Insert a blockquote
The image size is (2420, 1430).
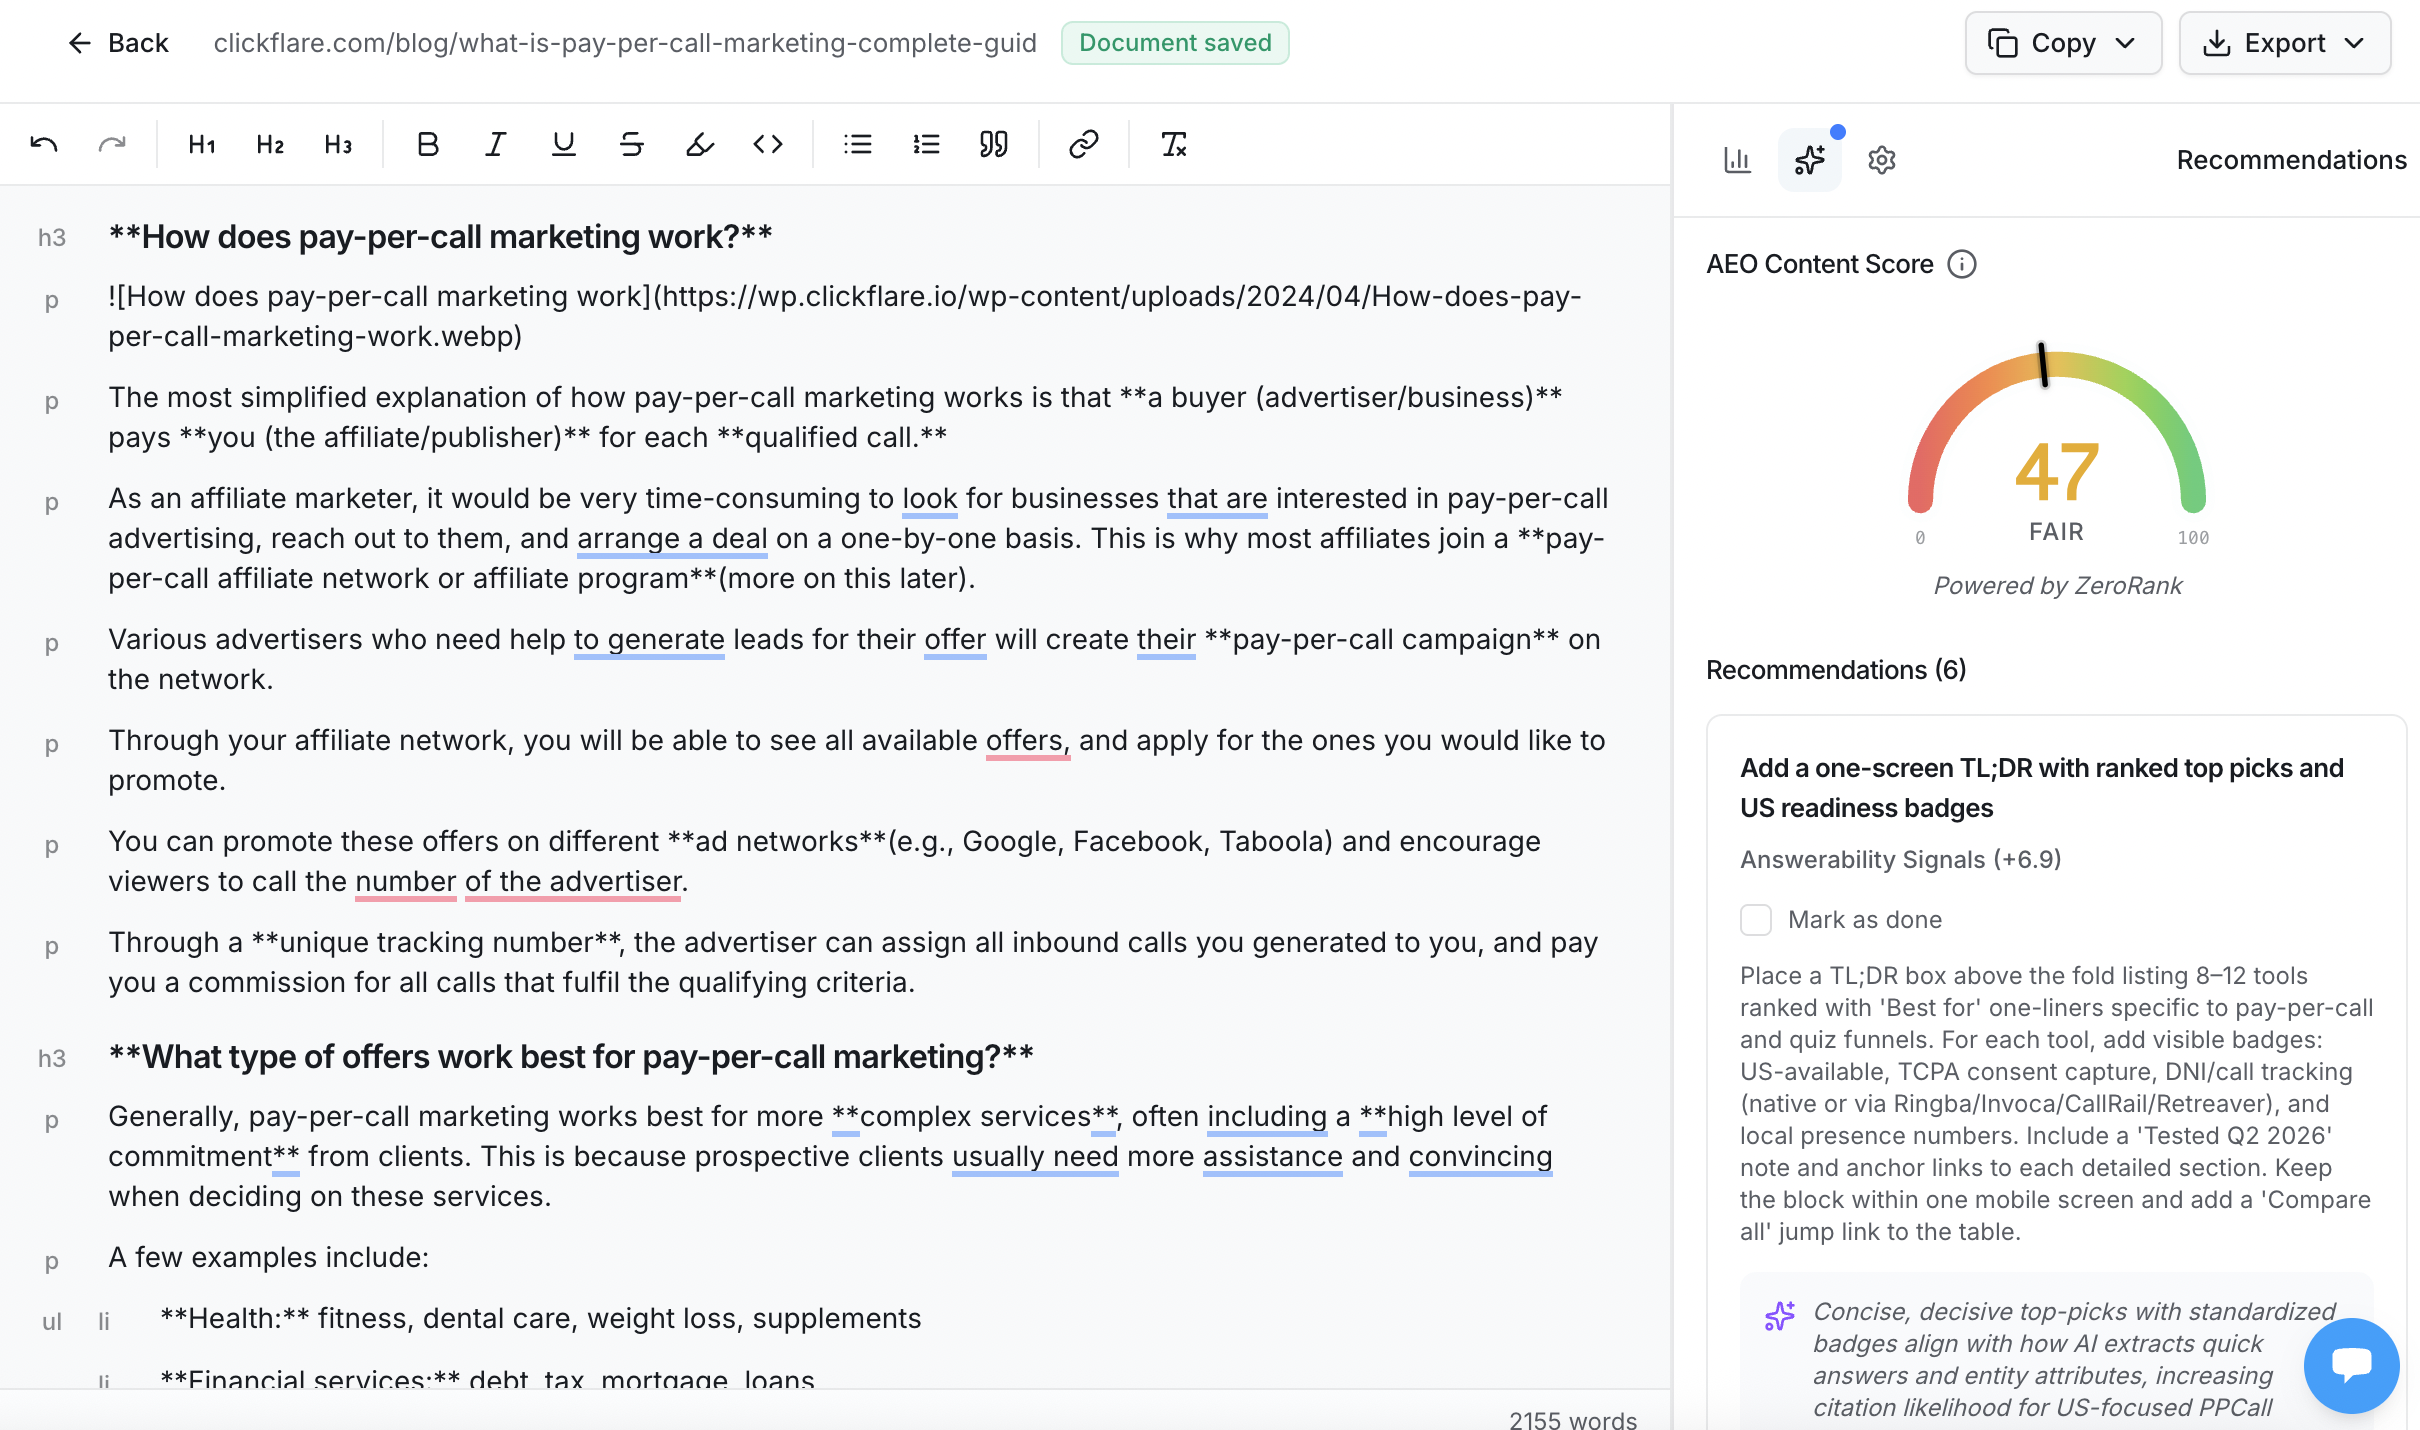tap(993, 145)
